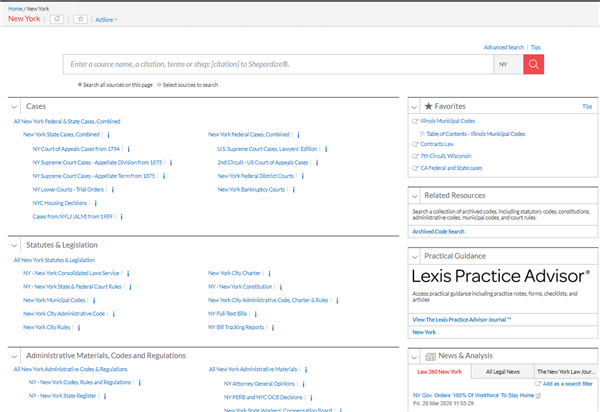This screenshot has height=412, width=600.
Task: Collapse Administrative Materials, Codes and Regulations section
Action: coord(14,356)
